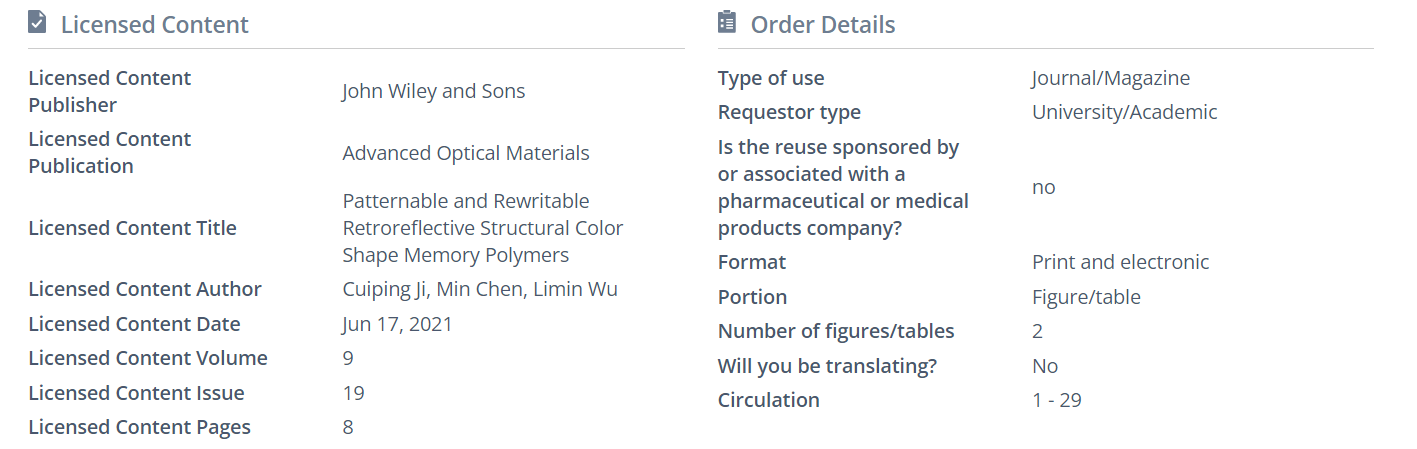Click the Licensed Content Volume label
This screenshot has height=449, width=1417.
(148, 358)
